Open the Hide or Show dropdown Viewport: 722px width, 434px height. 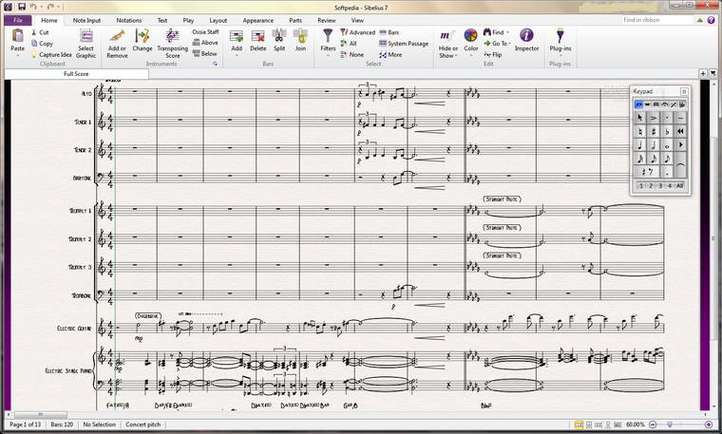click(x=448, y=44)
